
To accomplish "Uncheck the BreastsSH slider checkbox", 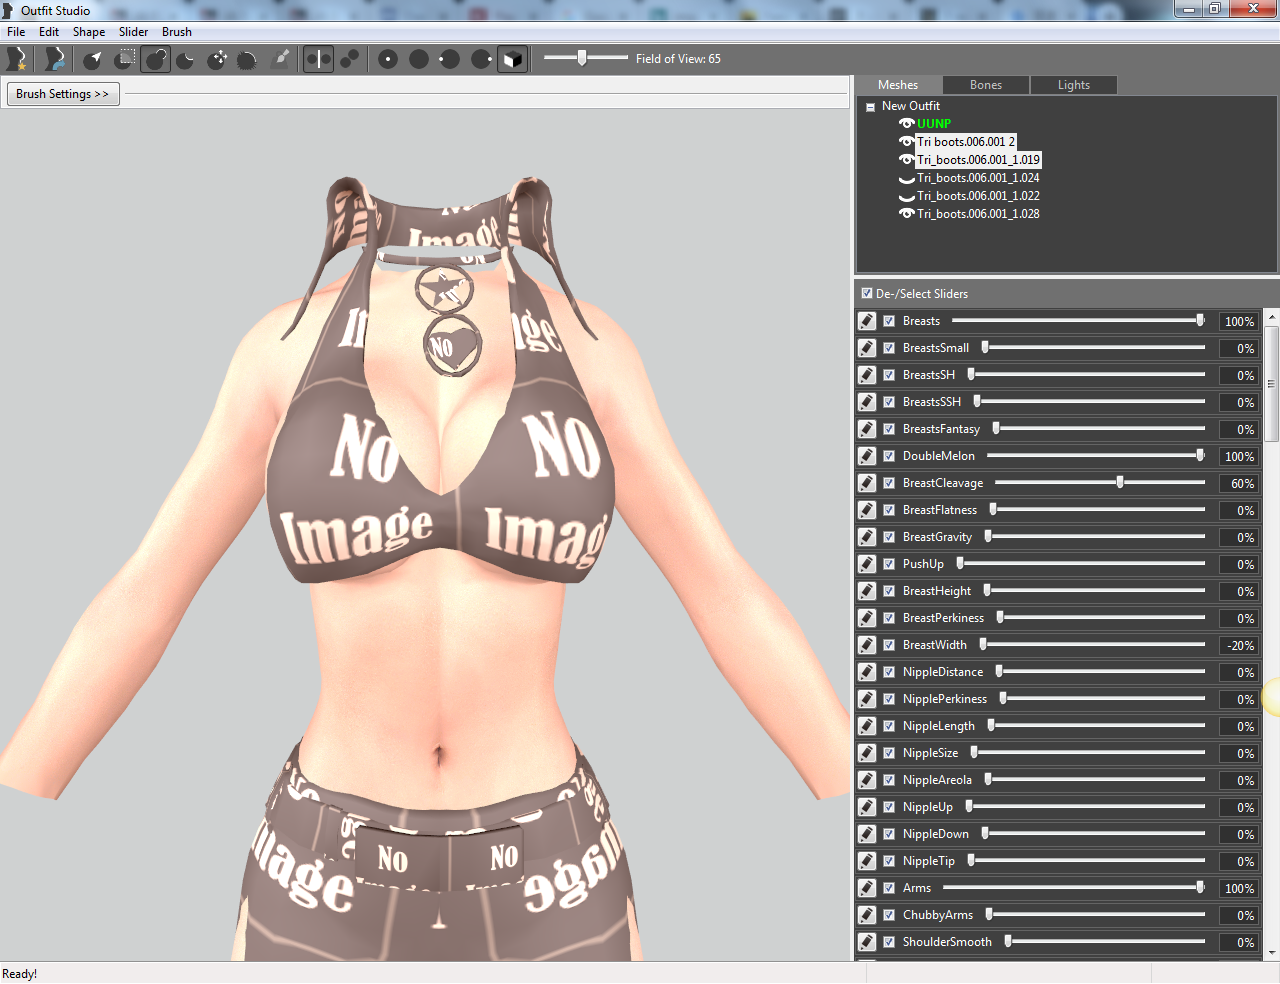I will click(889, 375).
